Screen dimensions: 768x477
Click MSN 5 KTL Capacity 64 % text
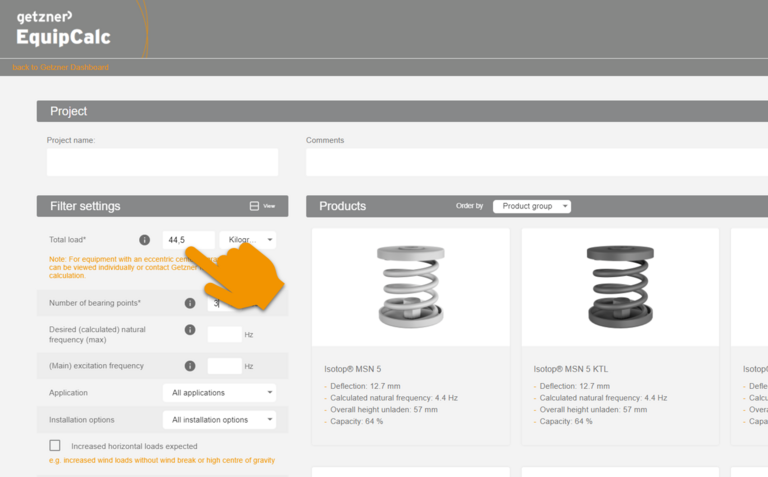[566, 421]
